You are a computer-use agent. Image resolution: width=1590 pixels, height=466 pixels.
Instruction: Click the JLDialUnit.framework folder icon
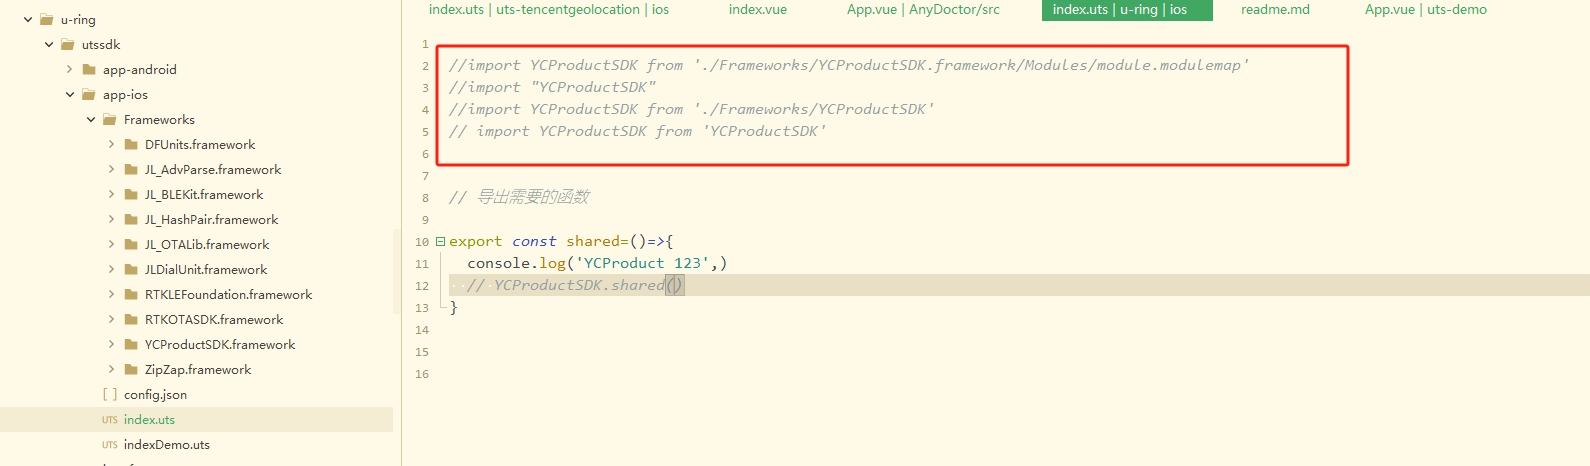click(x=131, y=269)
